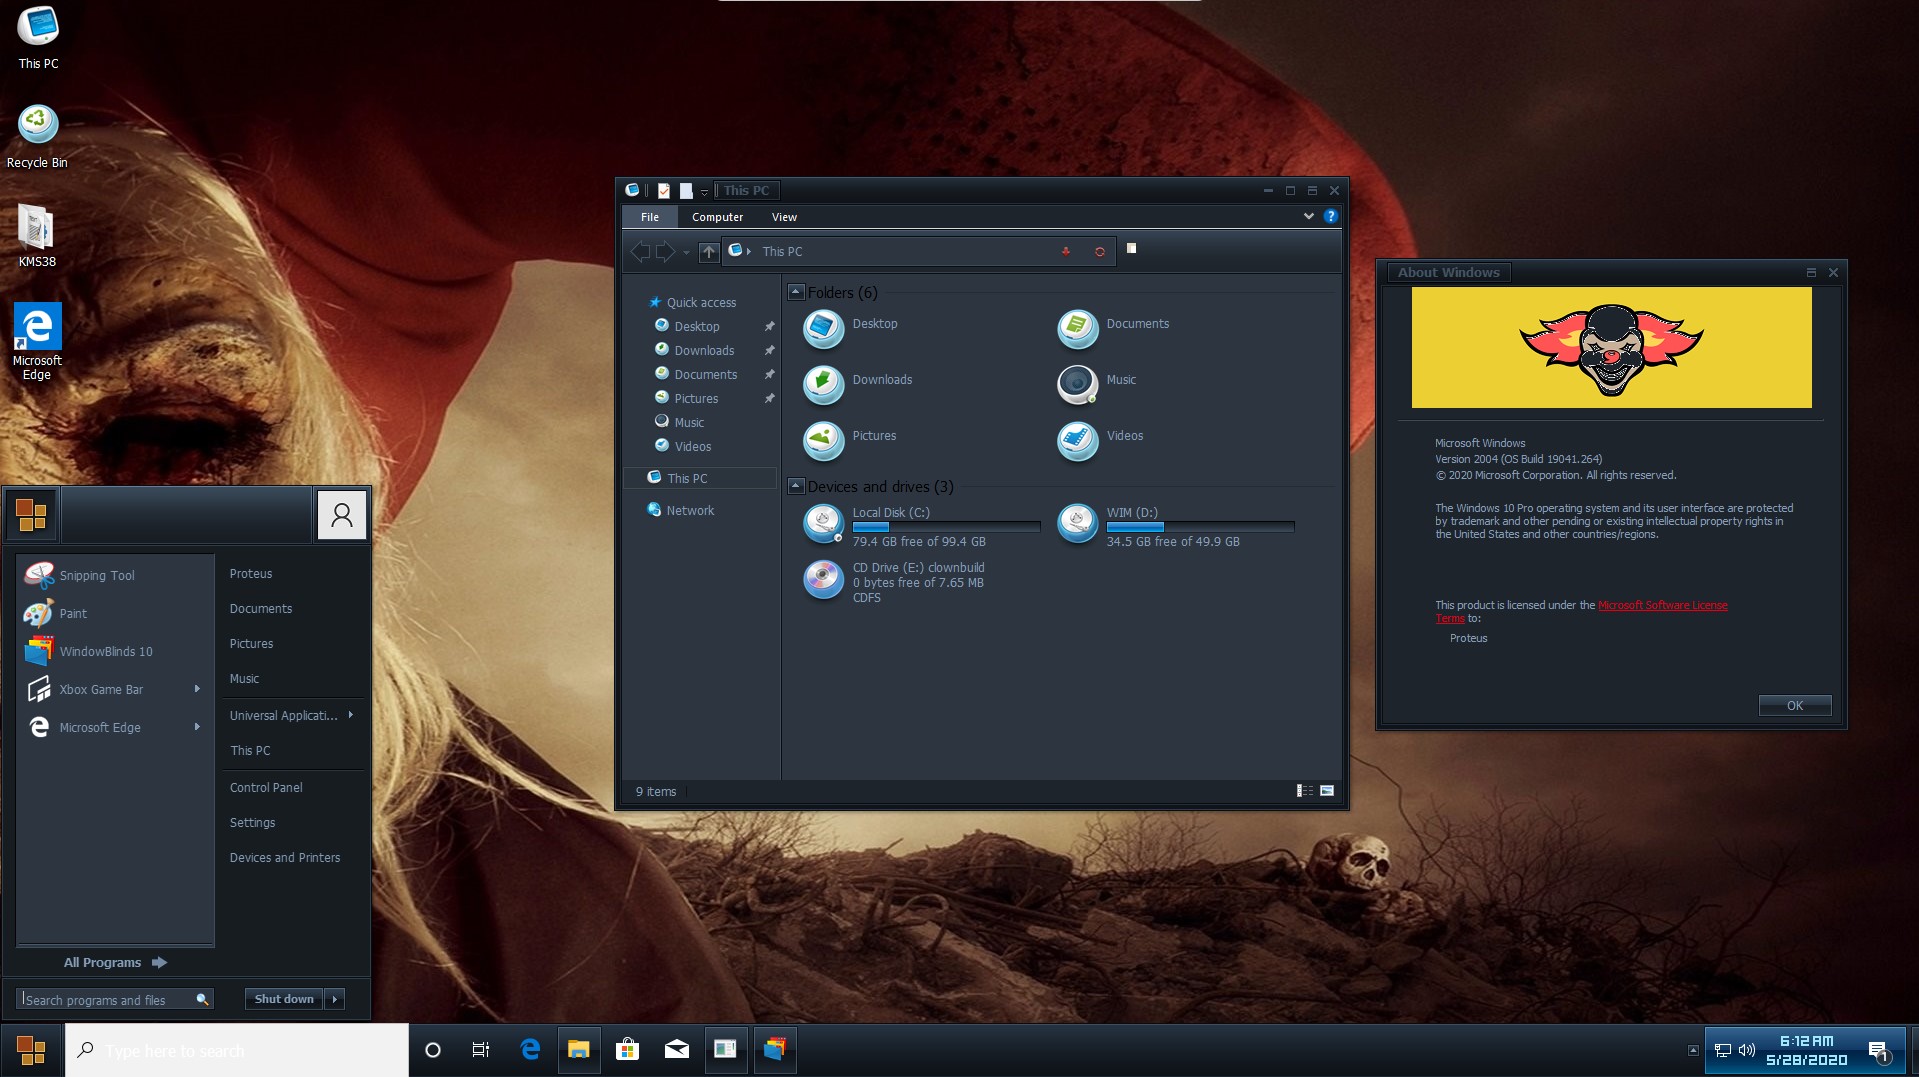Open the notification center icon
Viewport: 1919px width, 1077px height.
[1878, 1051]
